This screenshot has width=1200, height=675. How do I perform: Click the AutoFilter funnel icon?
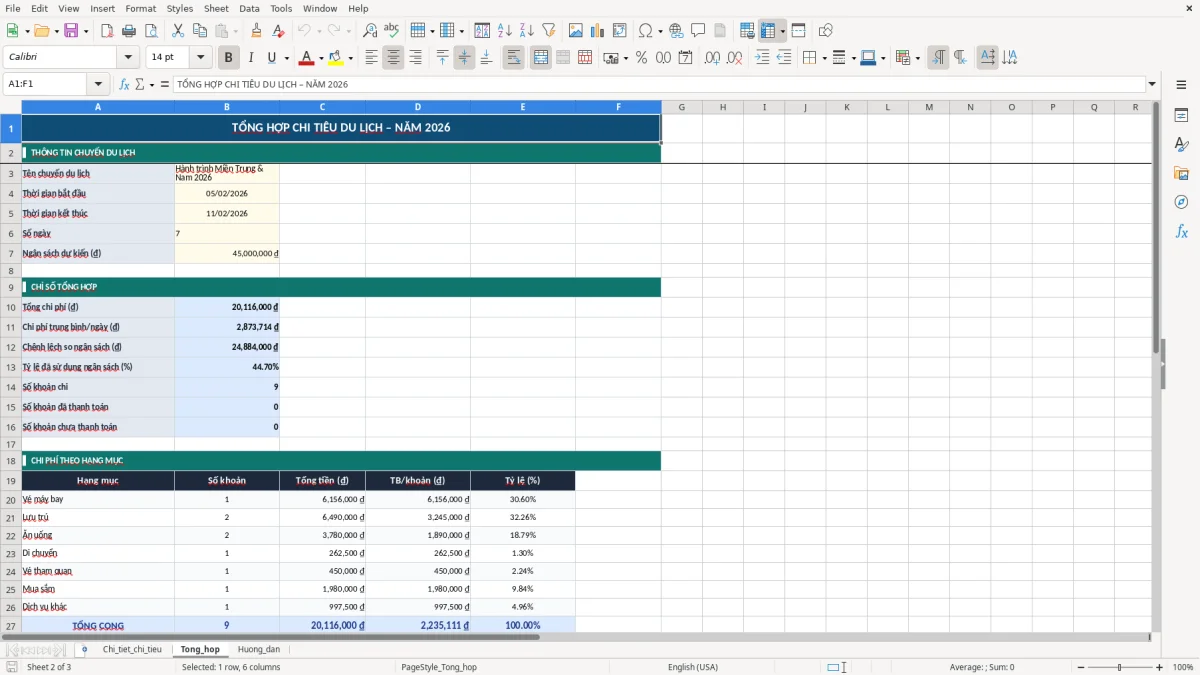tap(548, 31)
